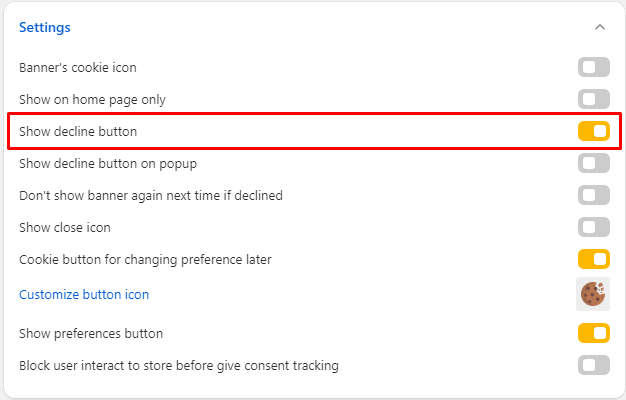
Task: Click the Settings header title
Action: tap(45, 27)
